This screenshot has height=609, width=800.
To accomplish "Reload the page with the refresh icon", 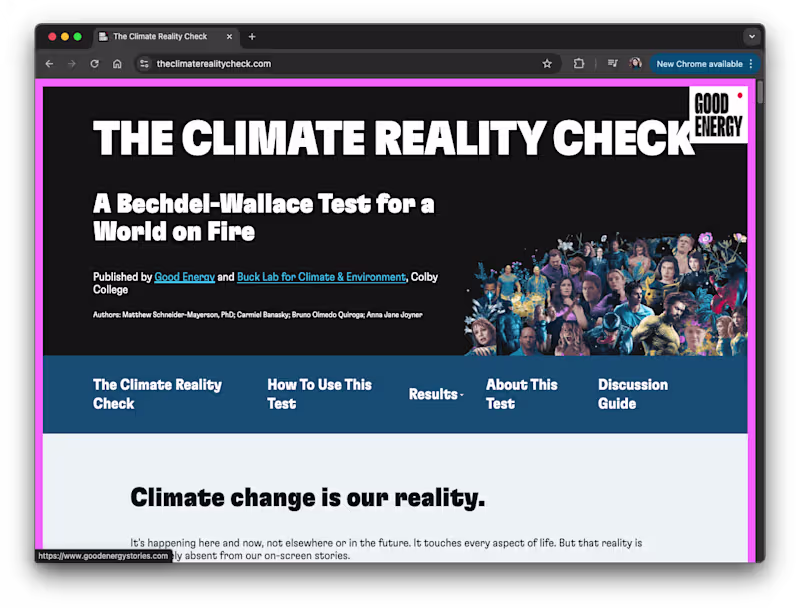I will pyautogui.click(x=94, y=64).
